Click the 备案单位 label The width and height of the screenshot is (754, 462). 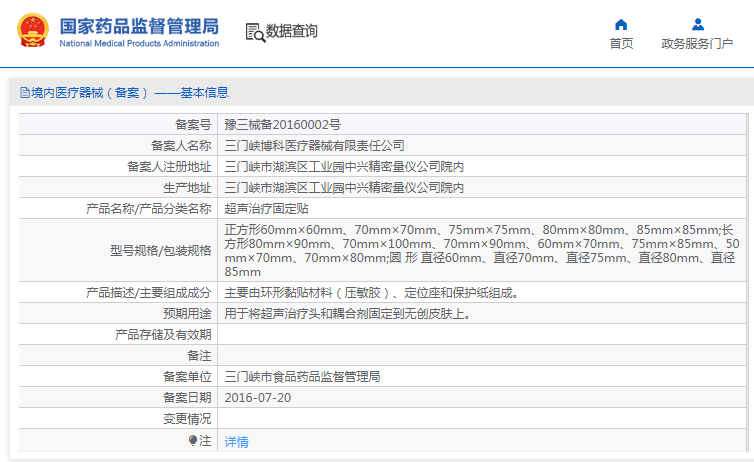[187, 377]
